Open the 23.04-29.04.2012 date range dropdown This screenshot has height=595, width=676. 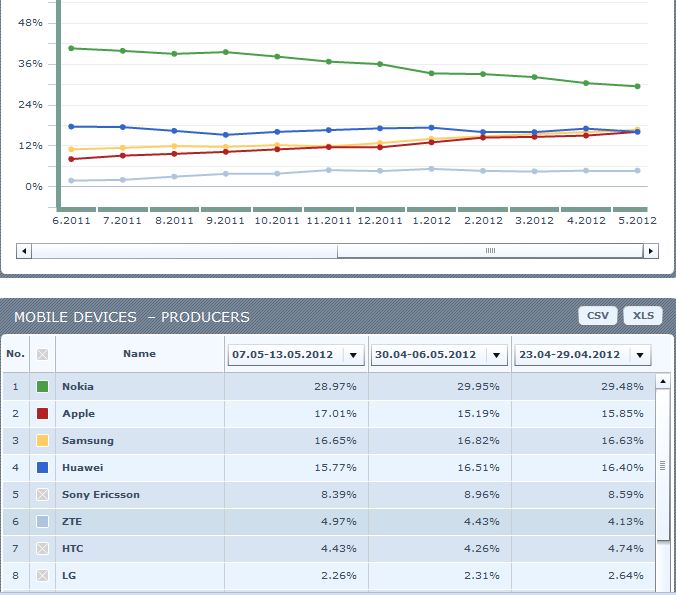(640, 355)
